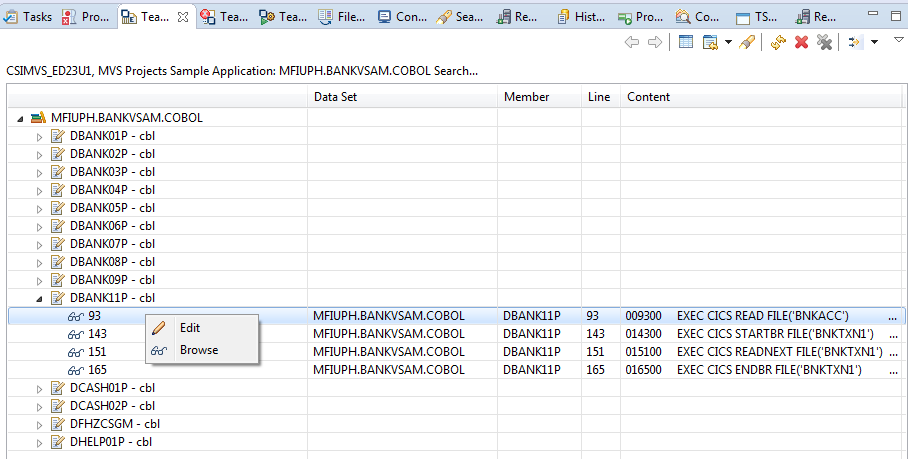
Task: Sort by the Content column header
Action: tap(761, 97)
